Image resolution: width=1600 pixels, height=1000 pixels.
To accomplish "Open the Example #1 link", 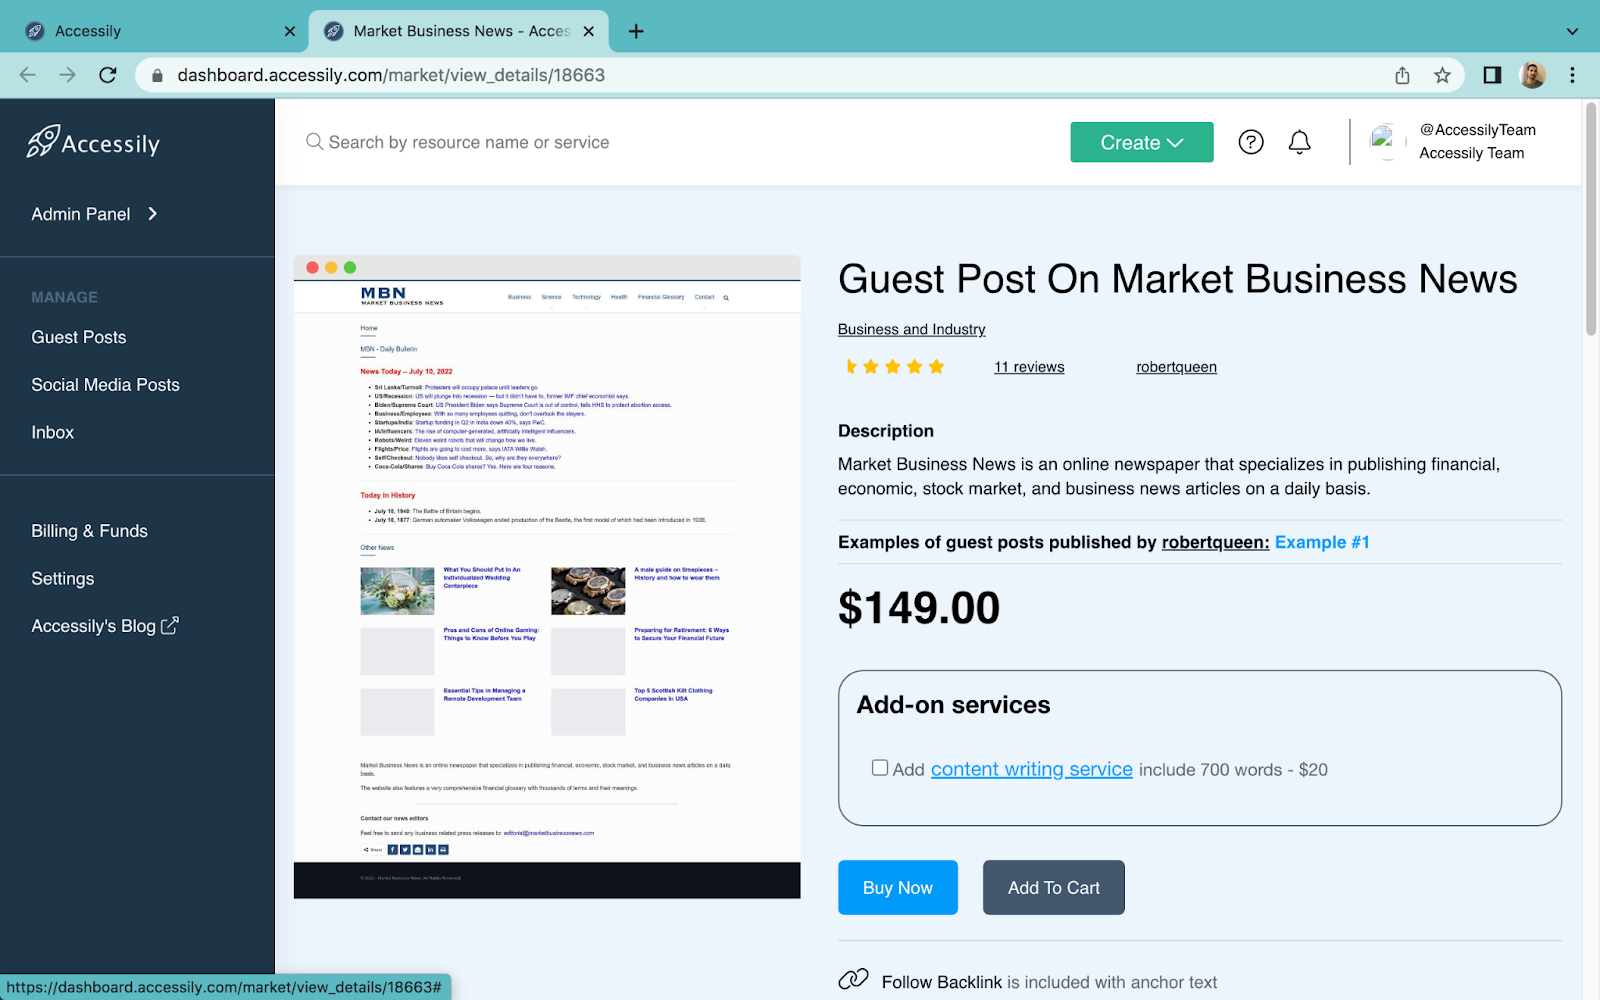I will click(x=1322, y=542).
